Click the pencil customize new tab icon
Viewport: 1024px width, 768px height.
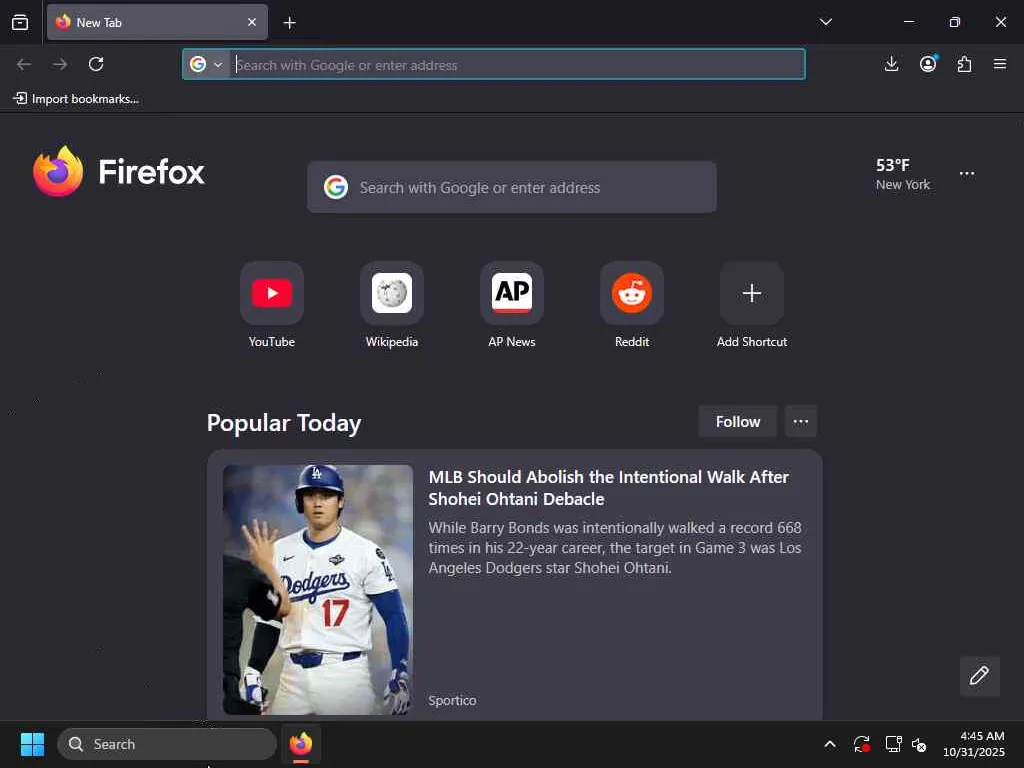[980, 676]
